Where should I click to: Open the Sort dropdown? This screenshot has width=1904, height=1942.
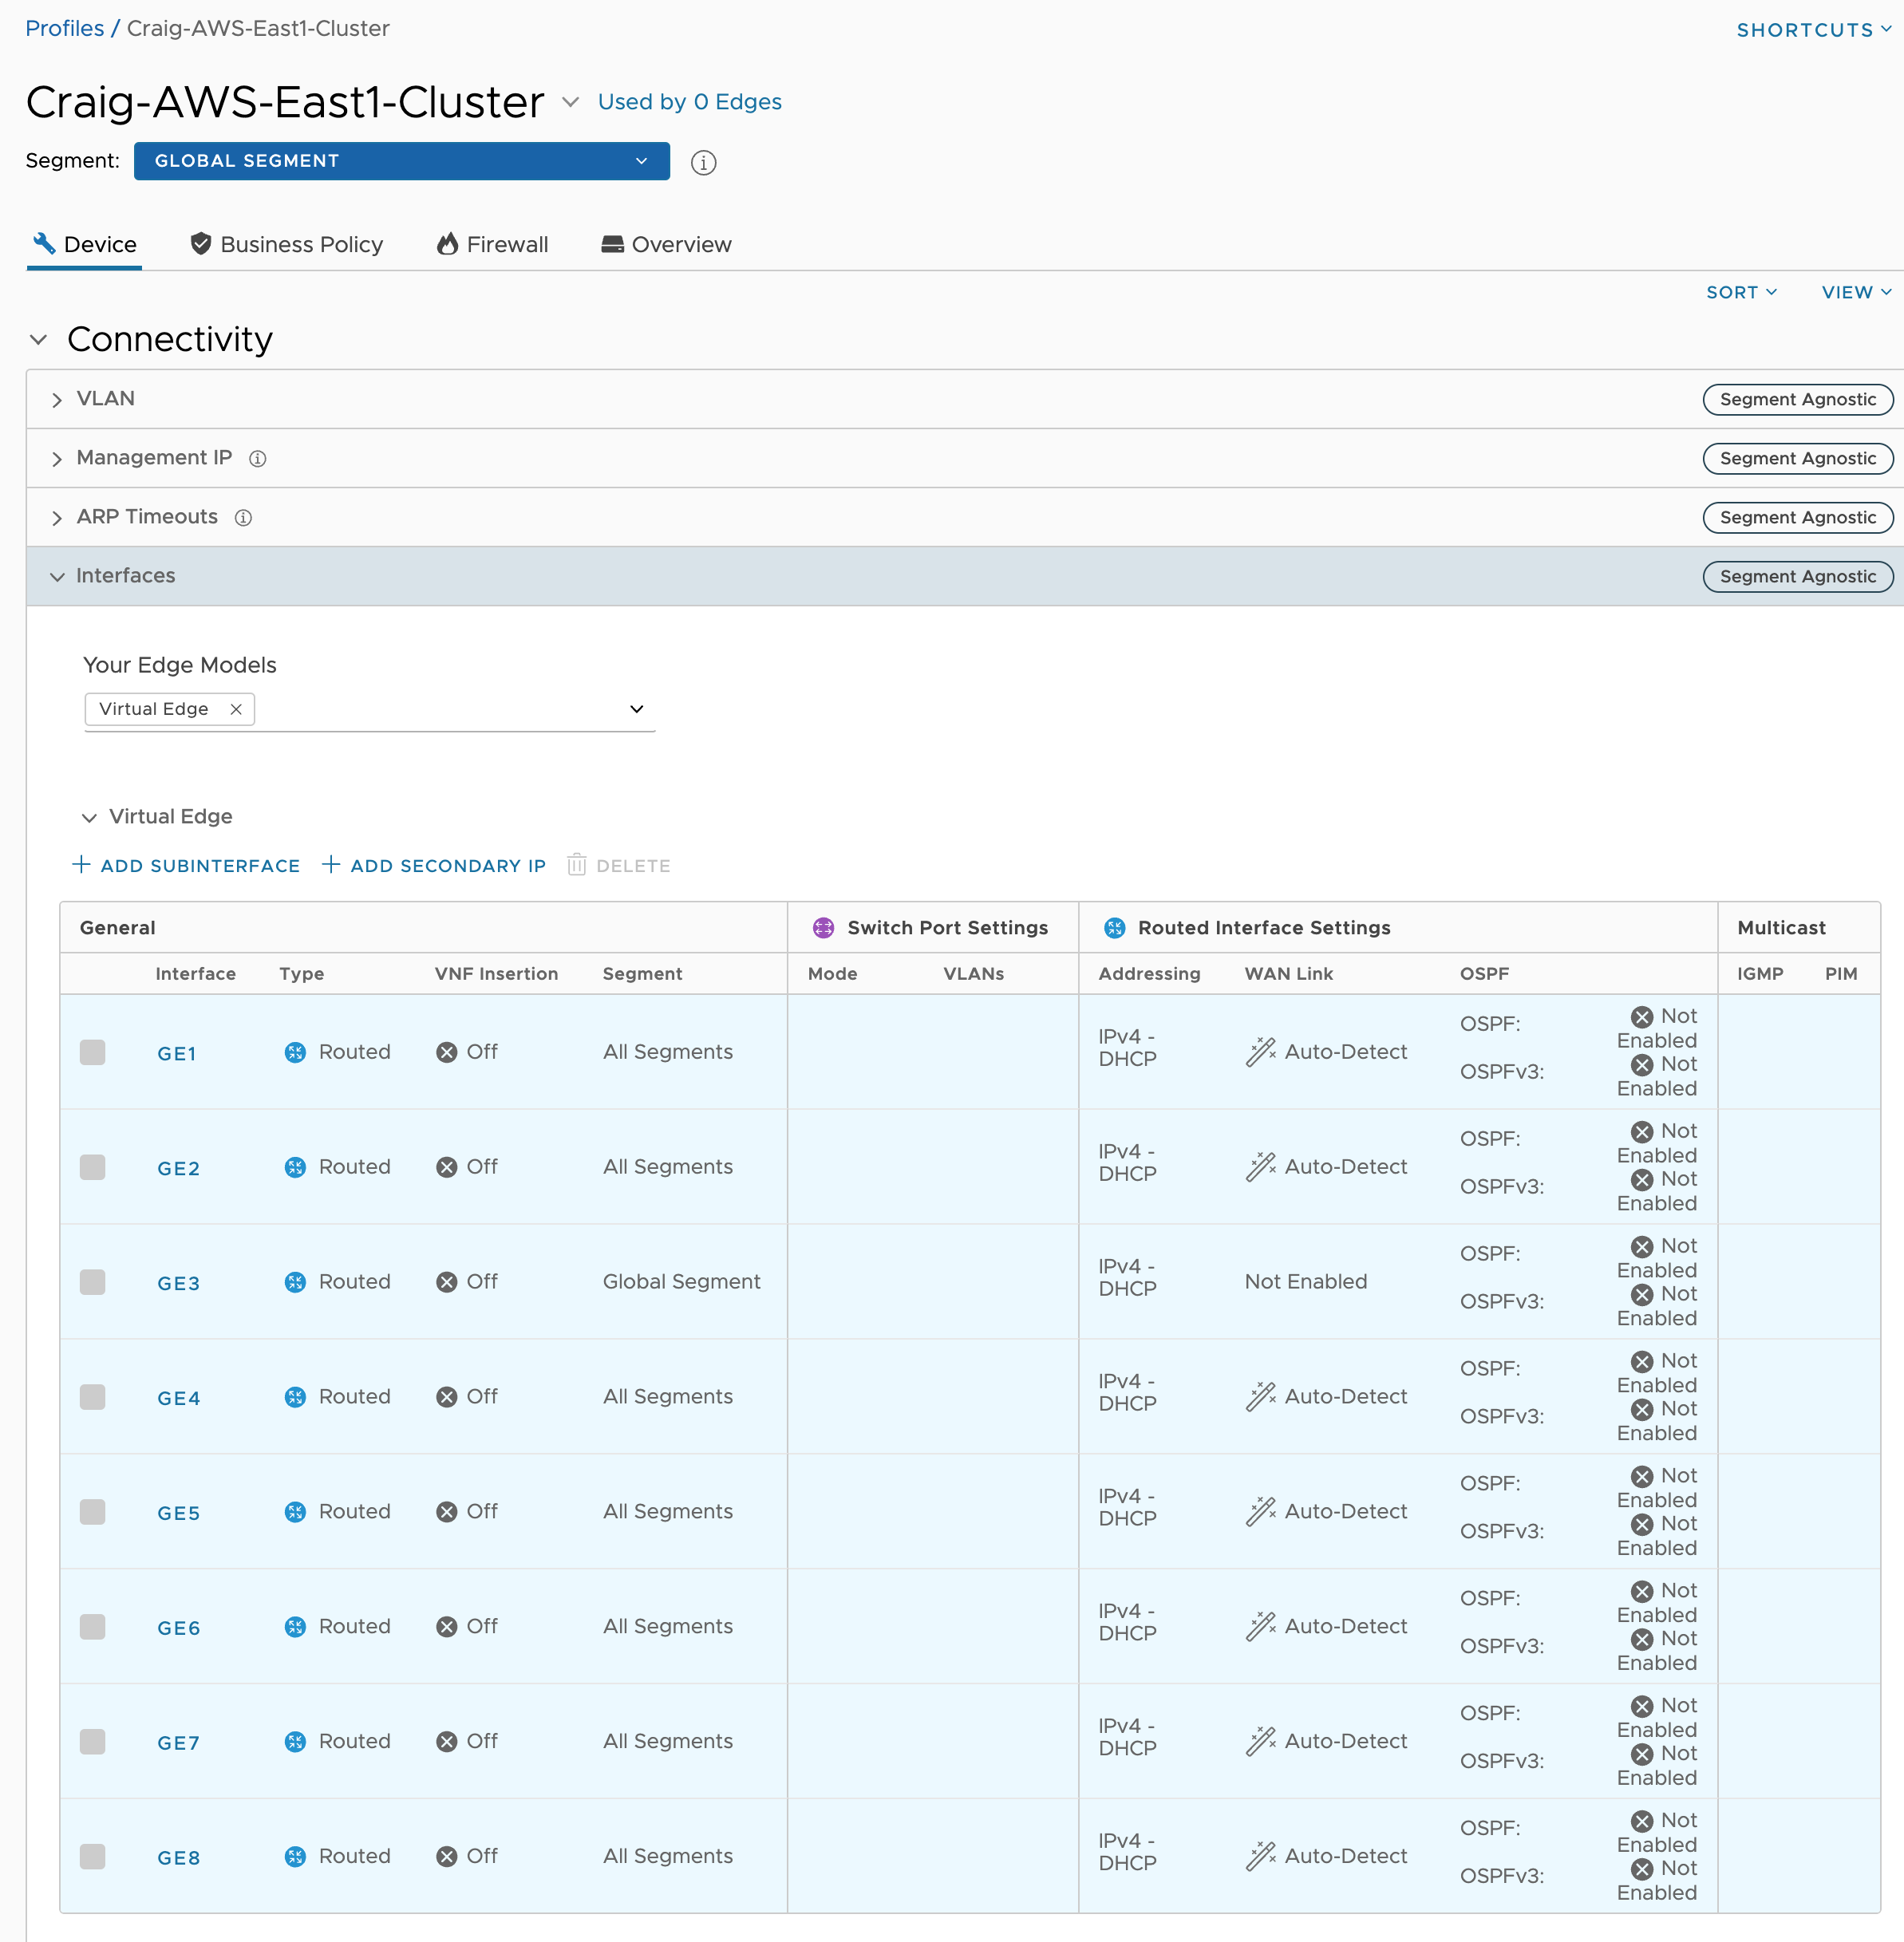1741,292
